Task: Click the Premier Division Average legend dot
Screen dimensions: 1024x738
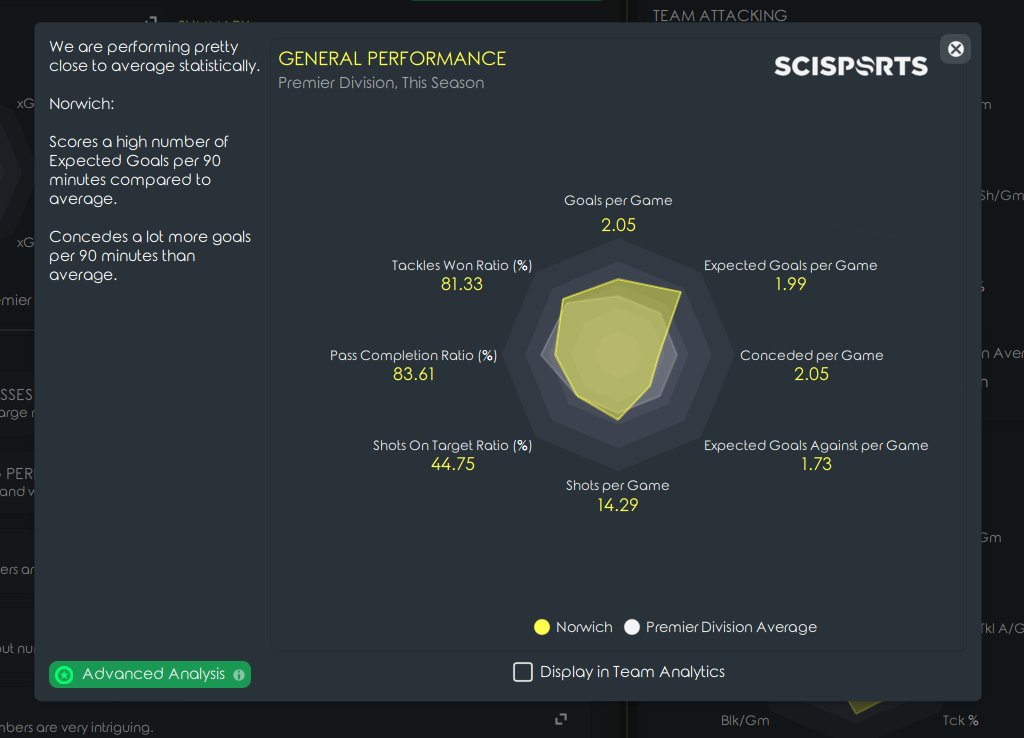Action: point(632,627)
